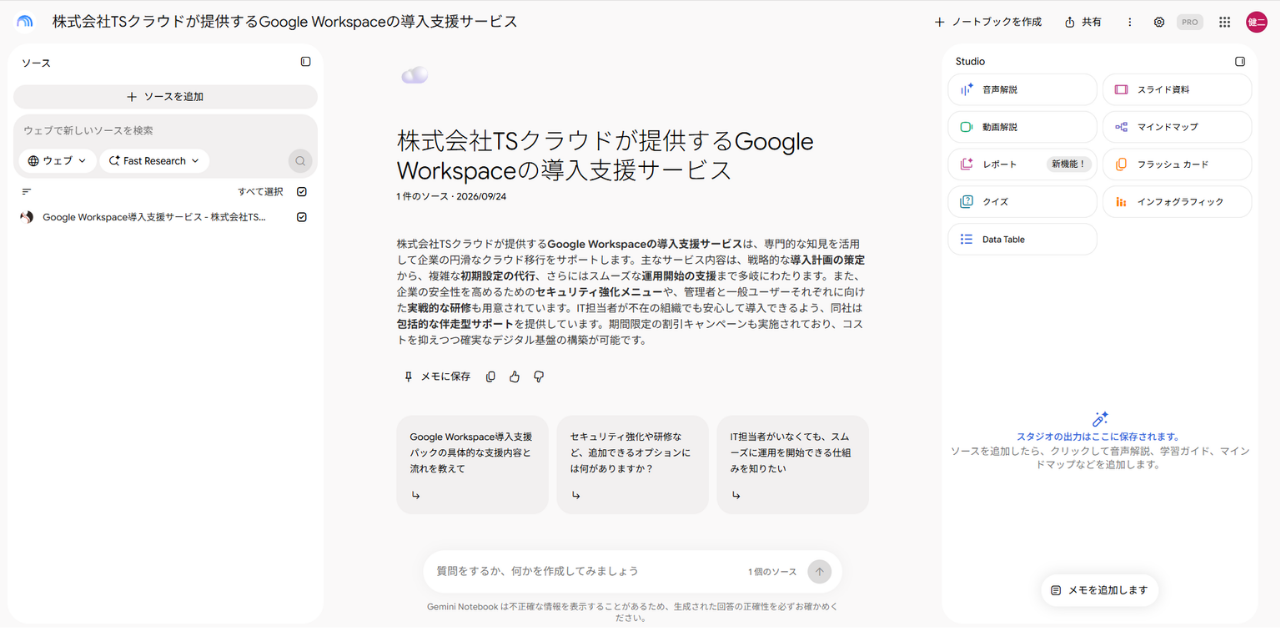This screenshot has width=1280, height=628.
Task: Select suggestion about 導入支援パック support content
Action: coord(472,465)
